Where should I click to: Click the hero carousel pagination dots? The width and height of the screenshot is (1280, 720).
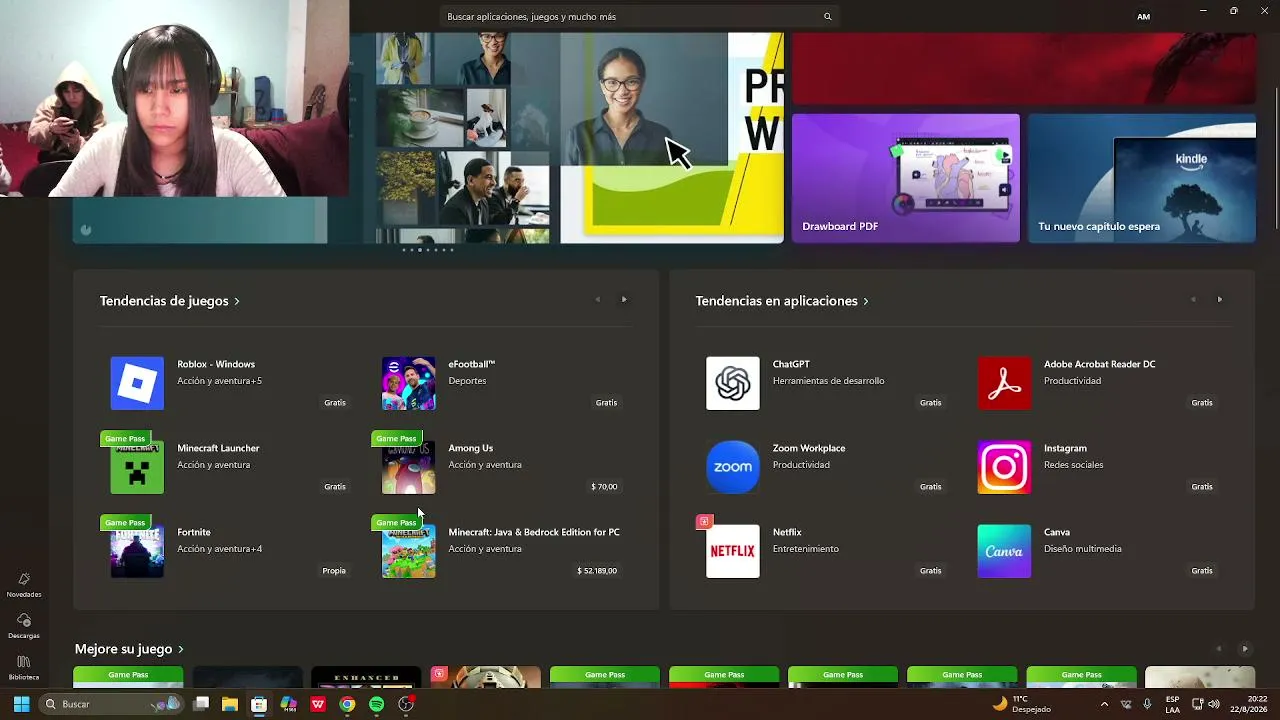428,250
